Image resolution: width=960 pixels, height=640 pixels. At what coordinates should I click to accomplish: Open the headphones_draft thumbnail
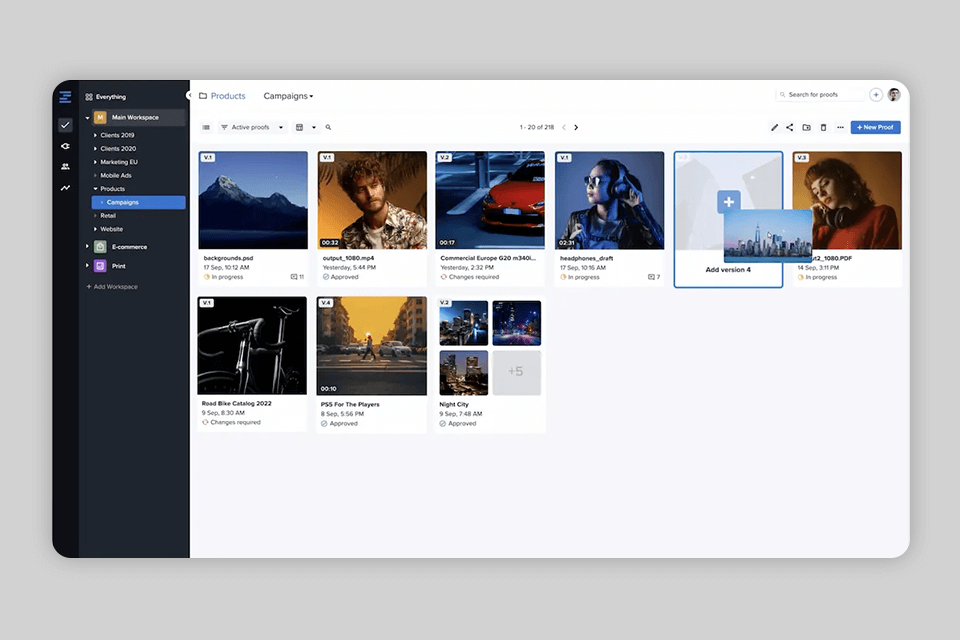click(609, 200)
